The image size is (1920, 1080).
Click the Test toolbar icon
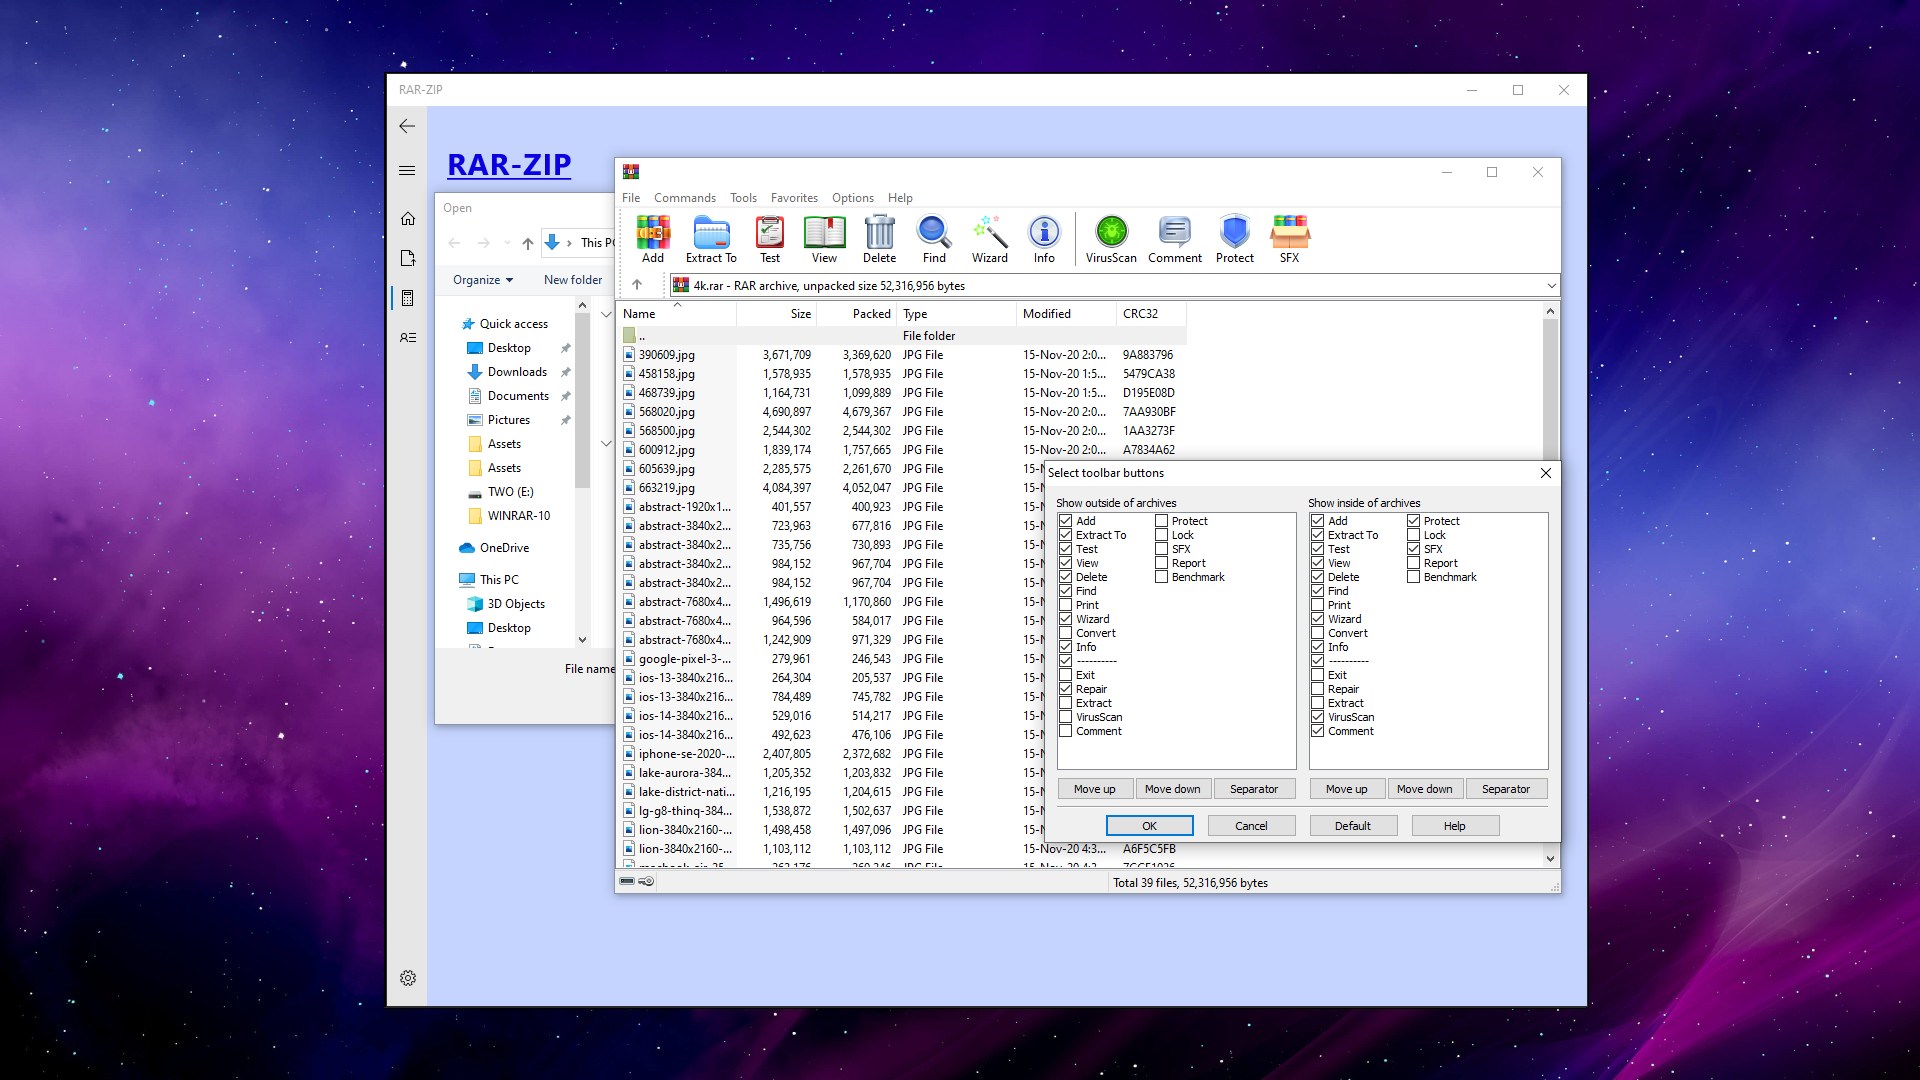[769, 235]
